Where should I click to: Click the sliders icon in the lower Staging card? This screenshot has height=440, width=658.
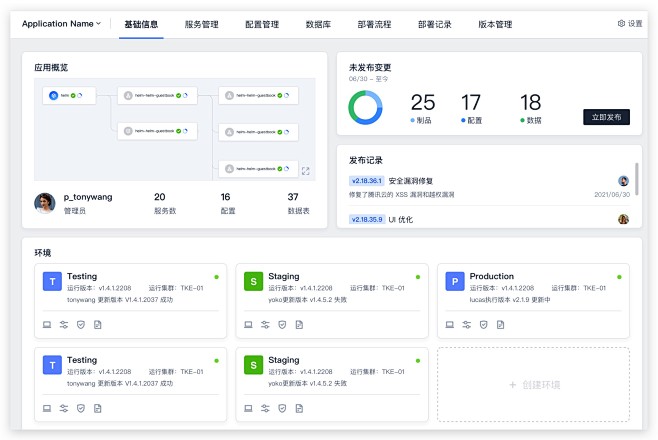(x=265, y=408)
